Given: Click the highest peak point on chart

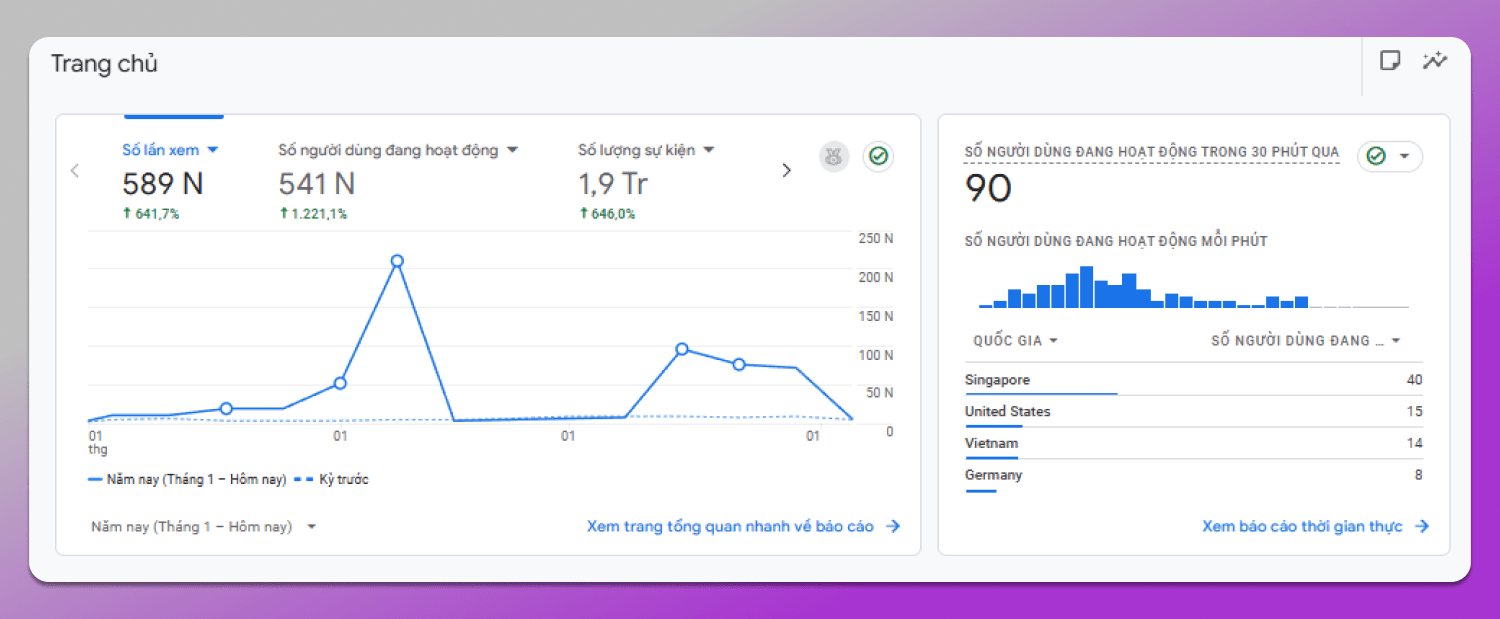Looking at the screenshot, I should pyautogui.click(x=397, y=261).
